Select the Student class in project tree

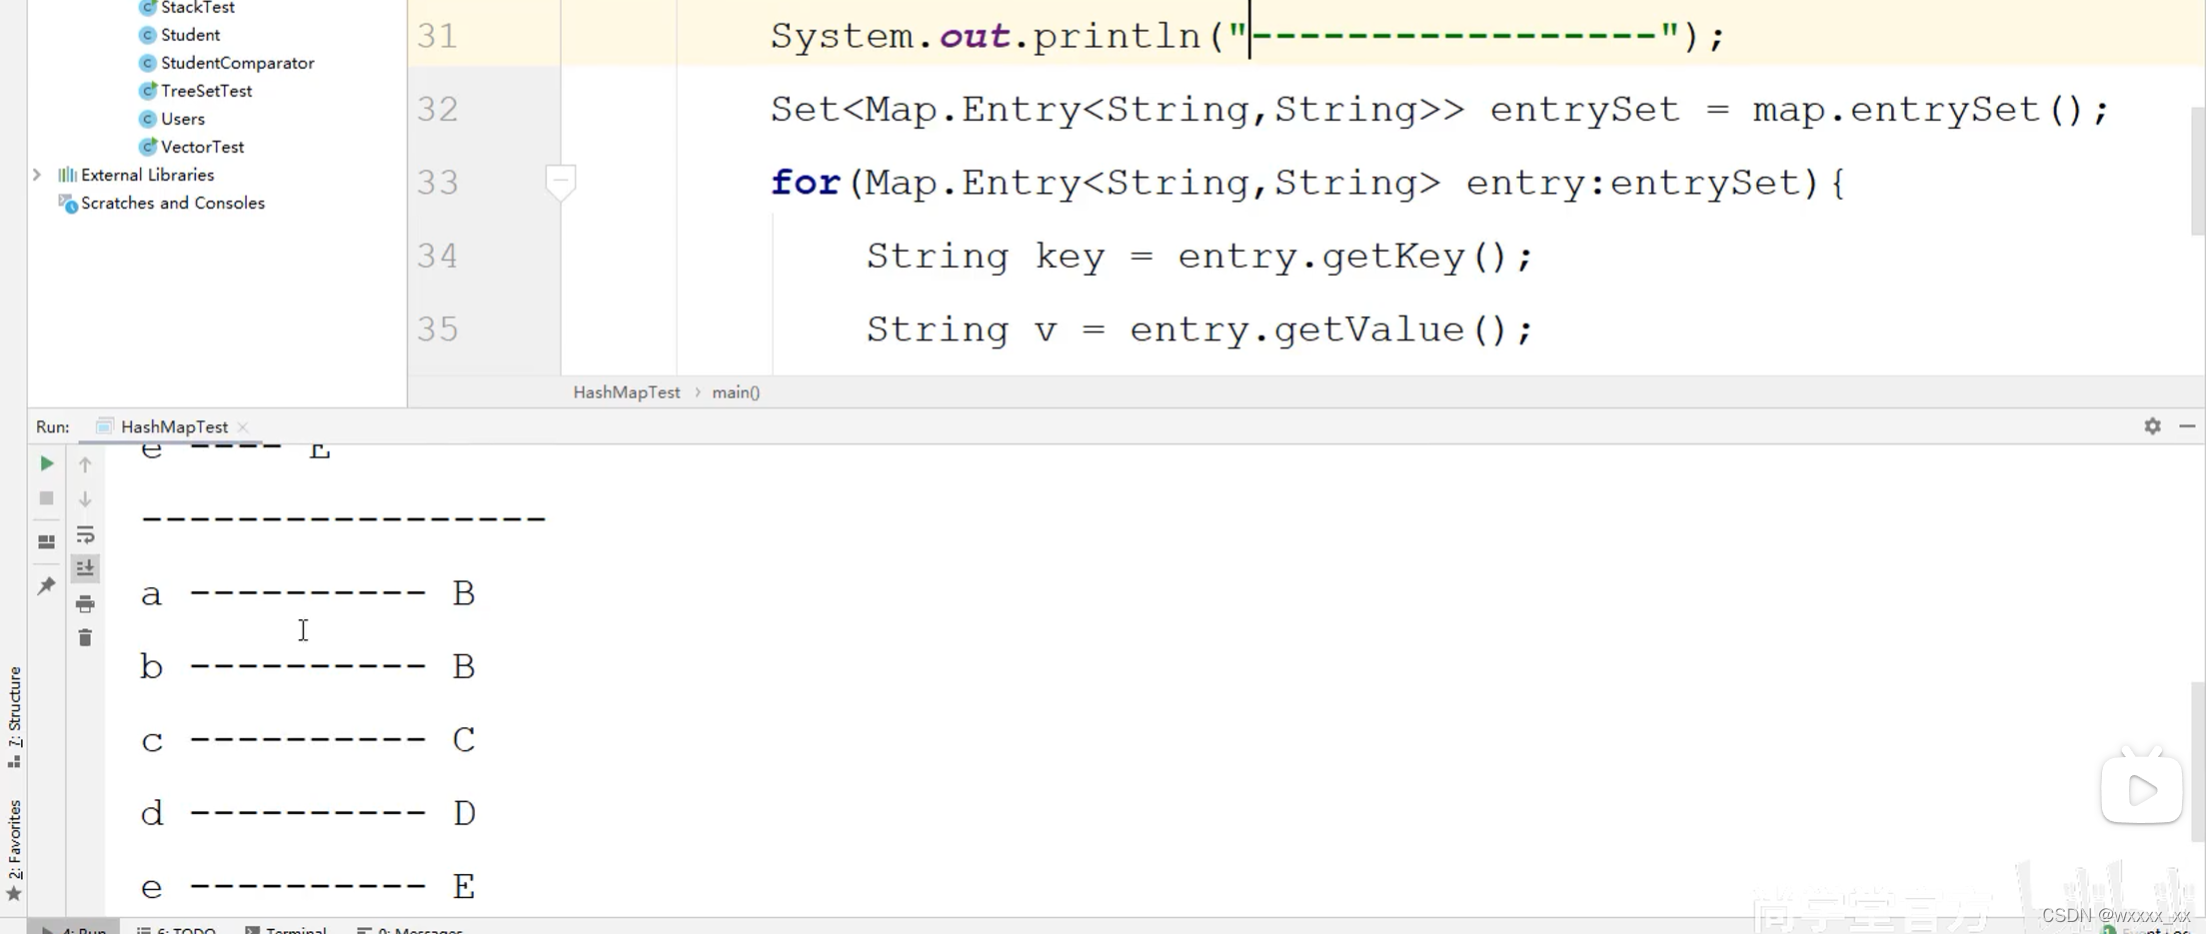[x=189, y=34]
